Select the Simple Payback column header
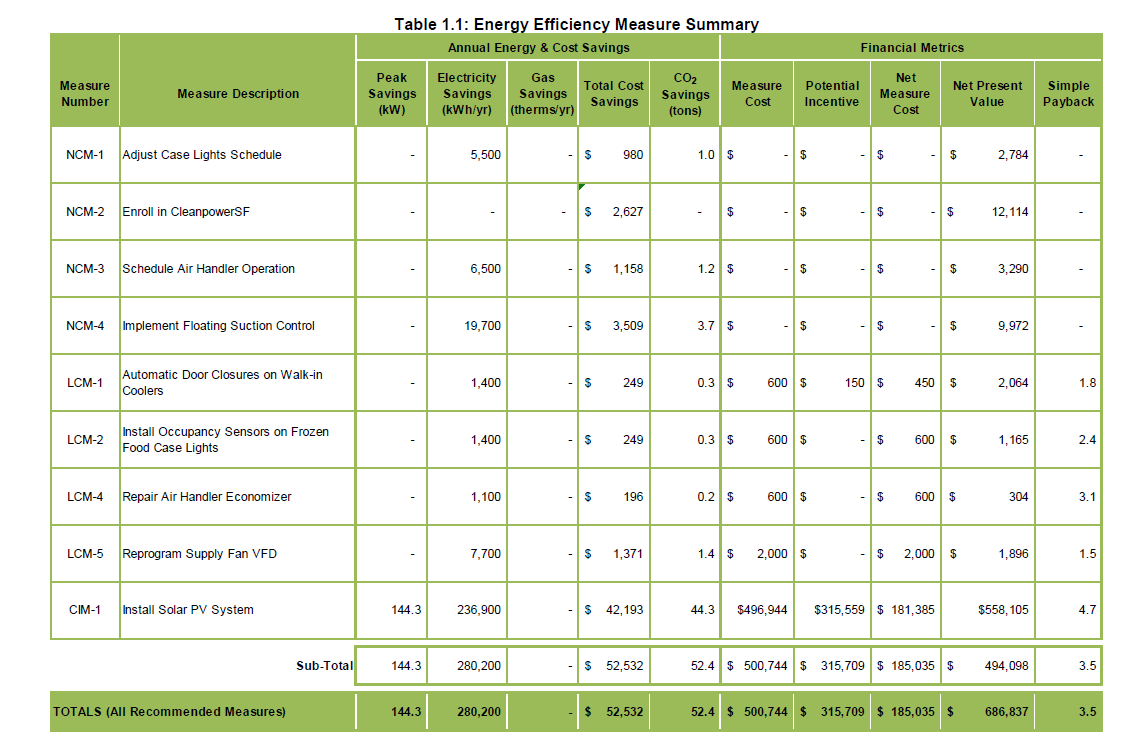The height and width of the screenshot is (749, 1143). pos(1069,92)
